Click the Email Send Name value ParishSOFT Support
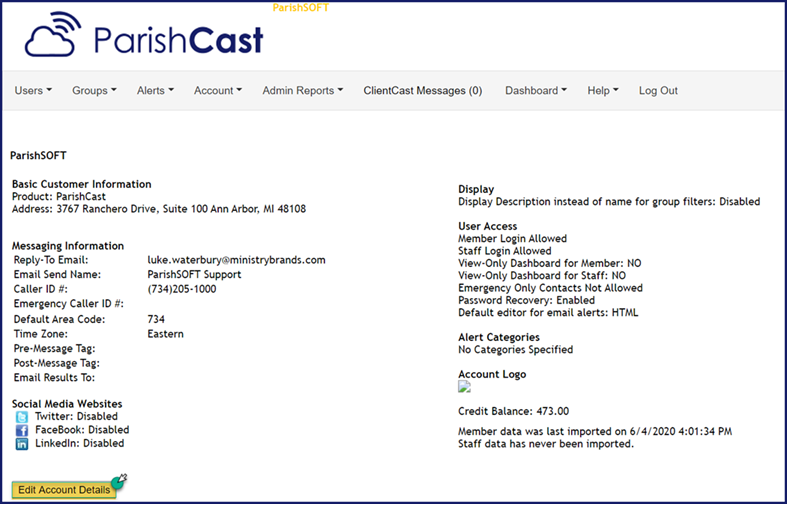Viewport: 787px width, 505px height. (194, 275)
